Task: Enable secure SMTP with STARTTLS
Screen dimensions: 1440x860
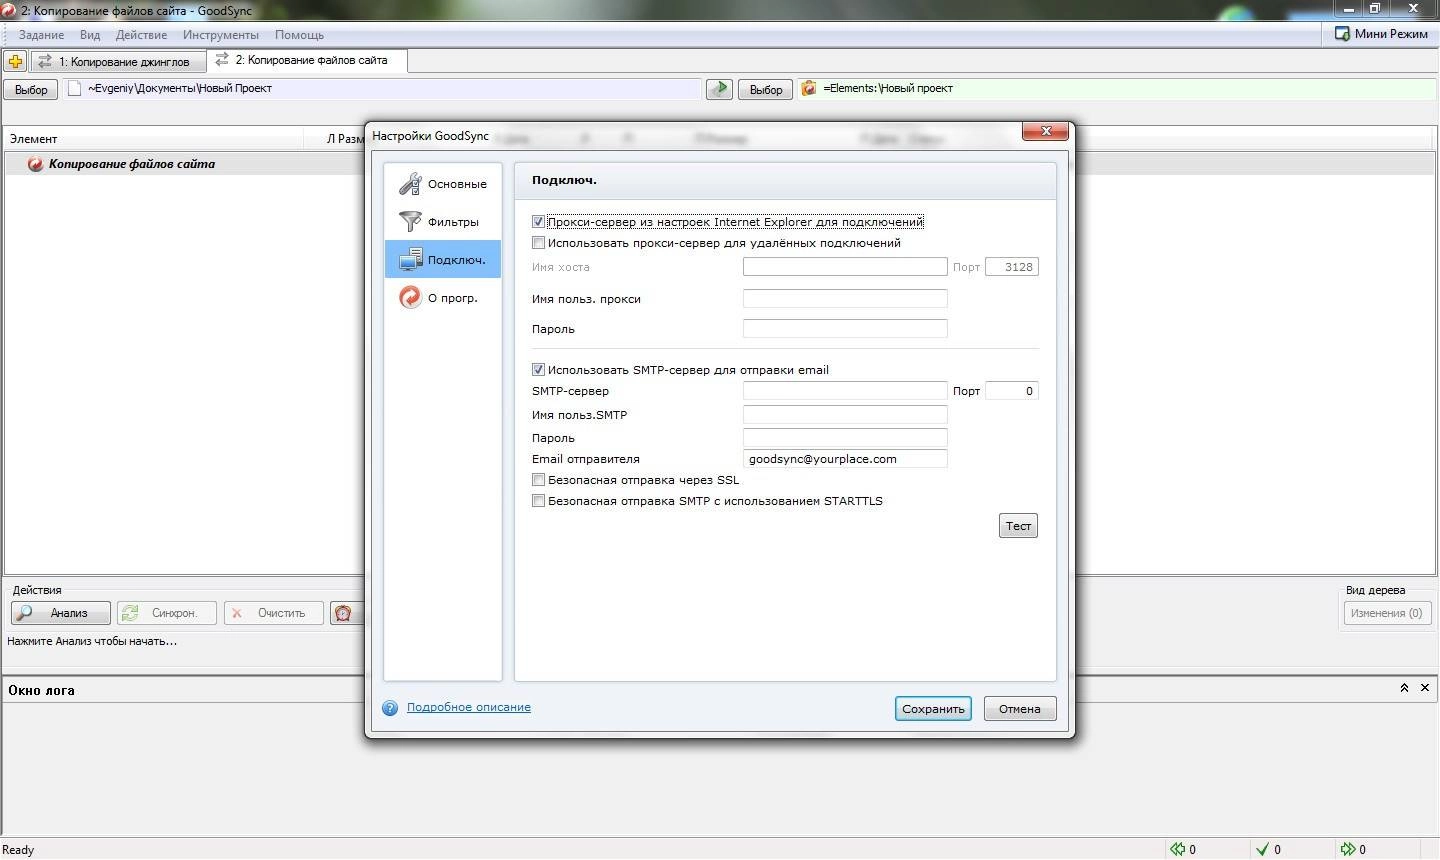Action: click(x=538, y=501)
